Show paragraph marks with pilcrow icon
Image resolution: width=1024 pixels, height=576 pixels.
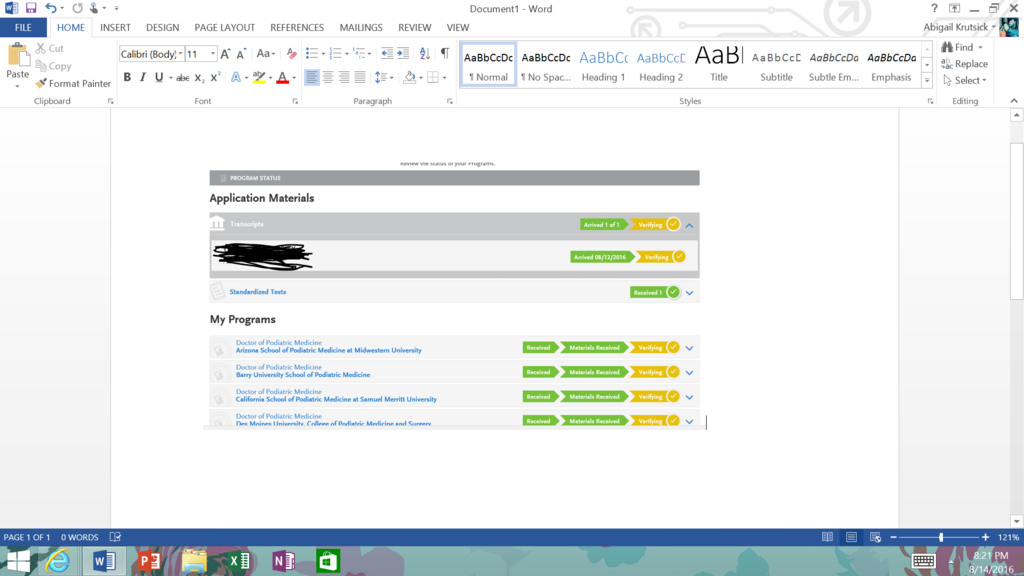(445, 53)
